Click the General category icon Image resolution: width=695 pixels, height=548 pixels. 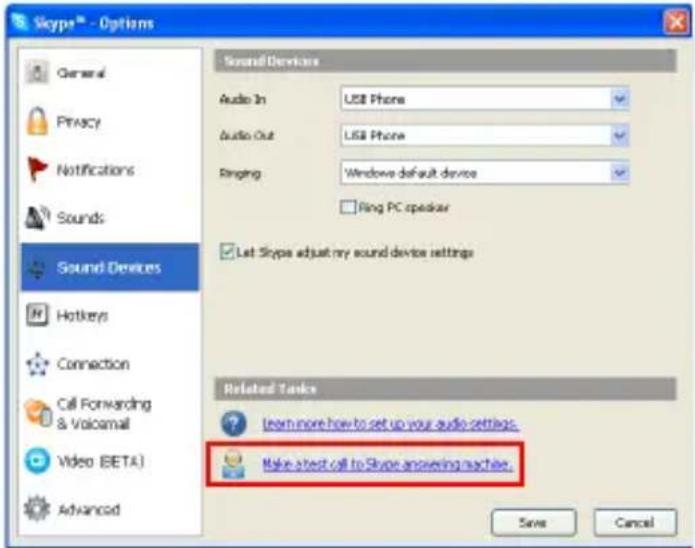pos(37,72)
